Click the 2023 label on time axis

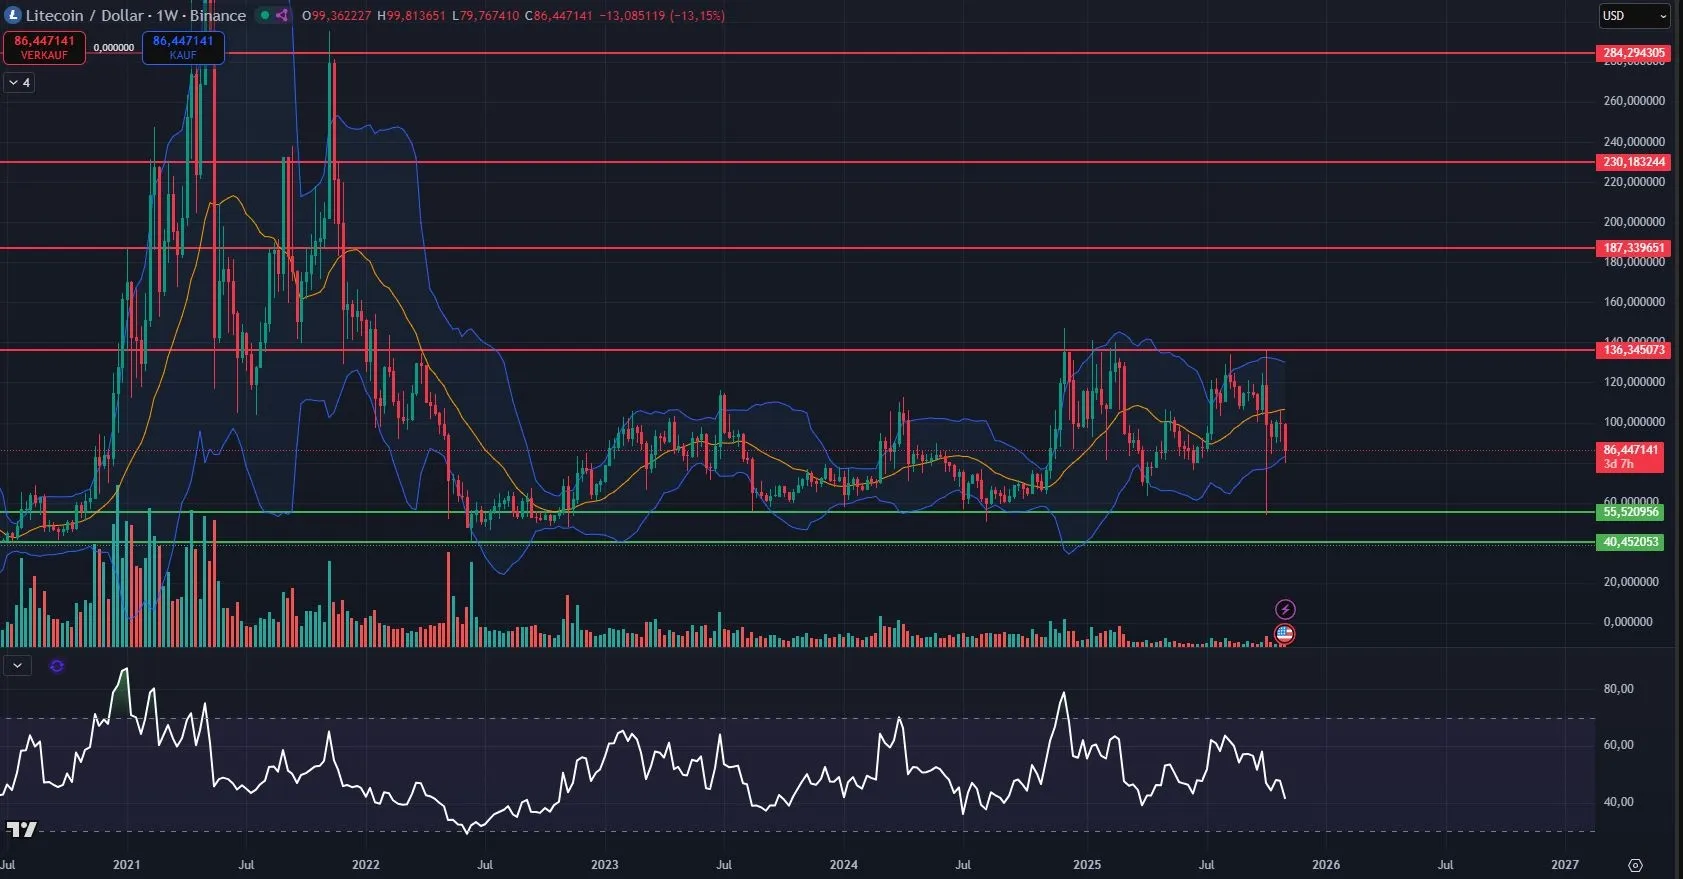click(605, 865)
